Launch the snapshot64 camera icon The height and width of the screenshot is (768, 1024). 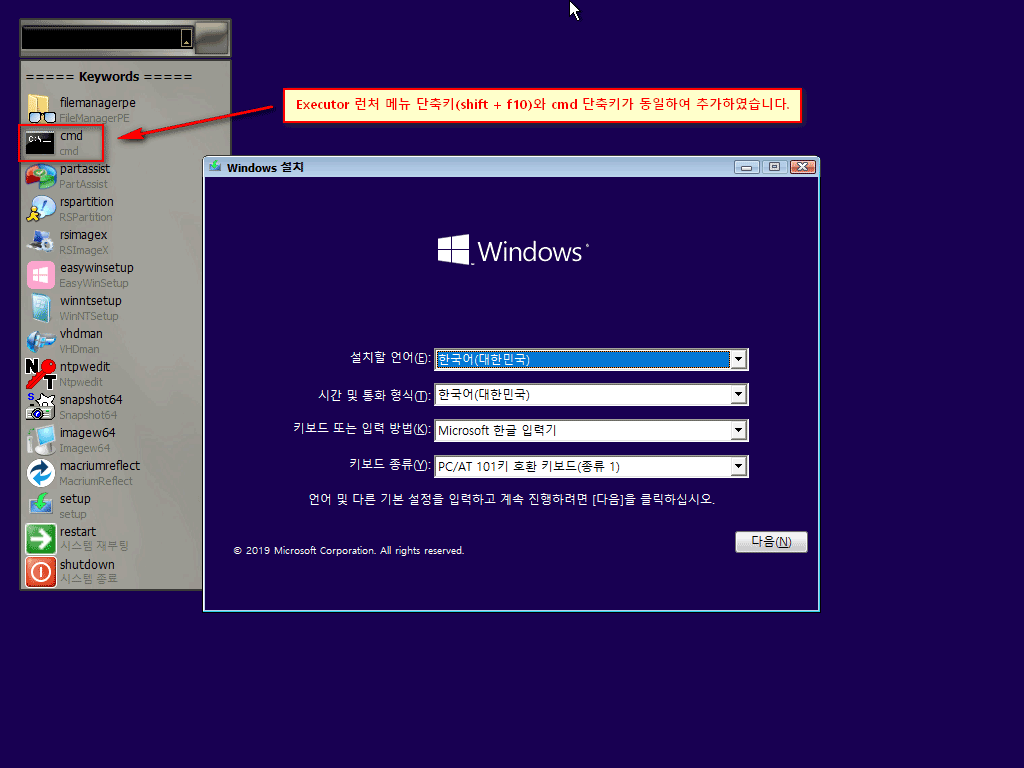pos(40,406)
